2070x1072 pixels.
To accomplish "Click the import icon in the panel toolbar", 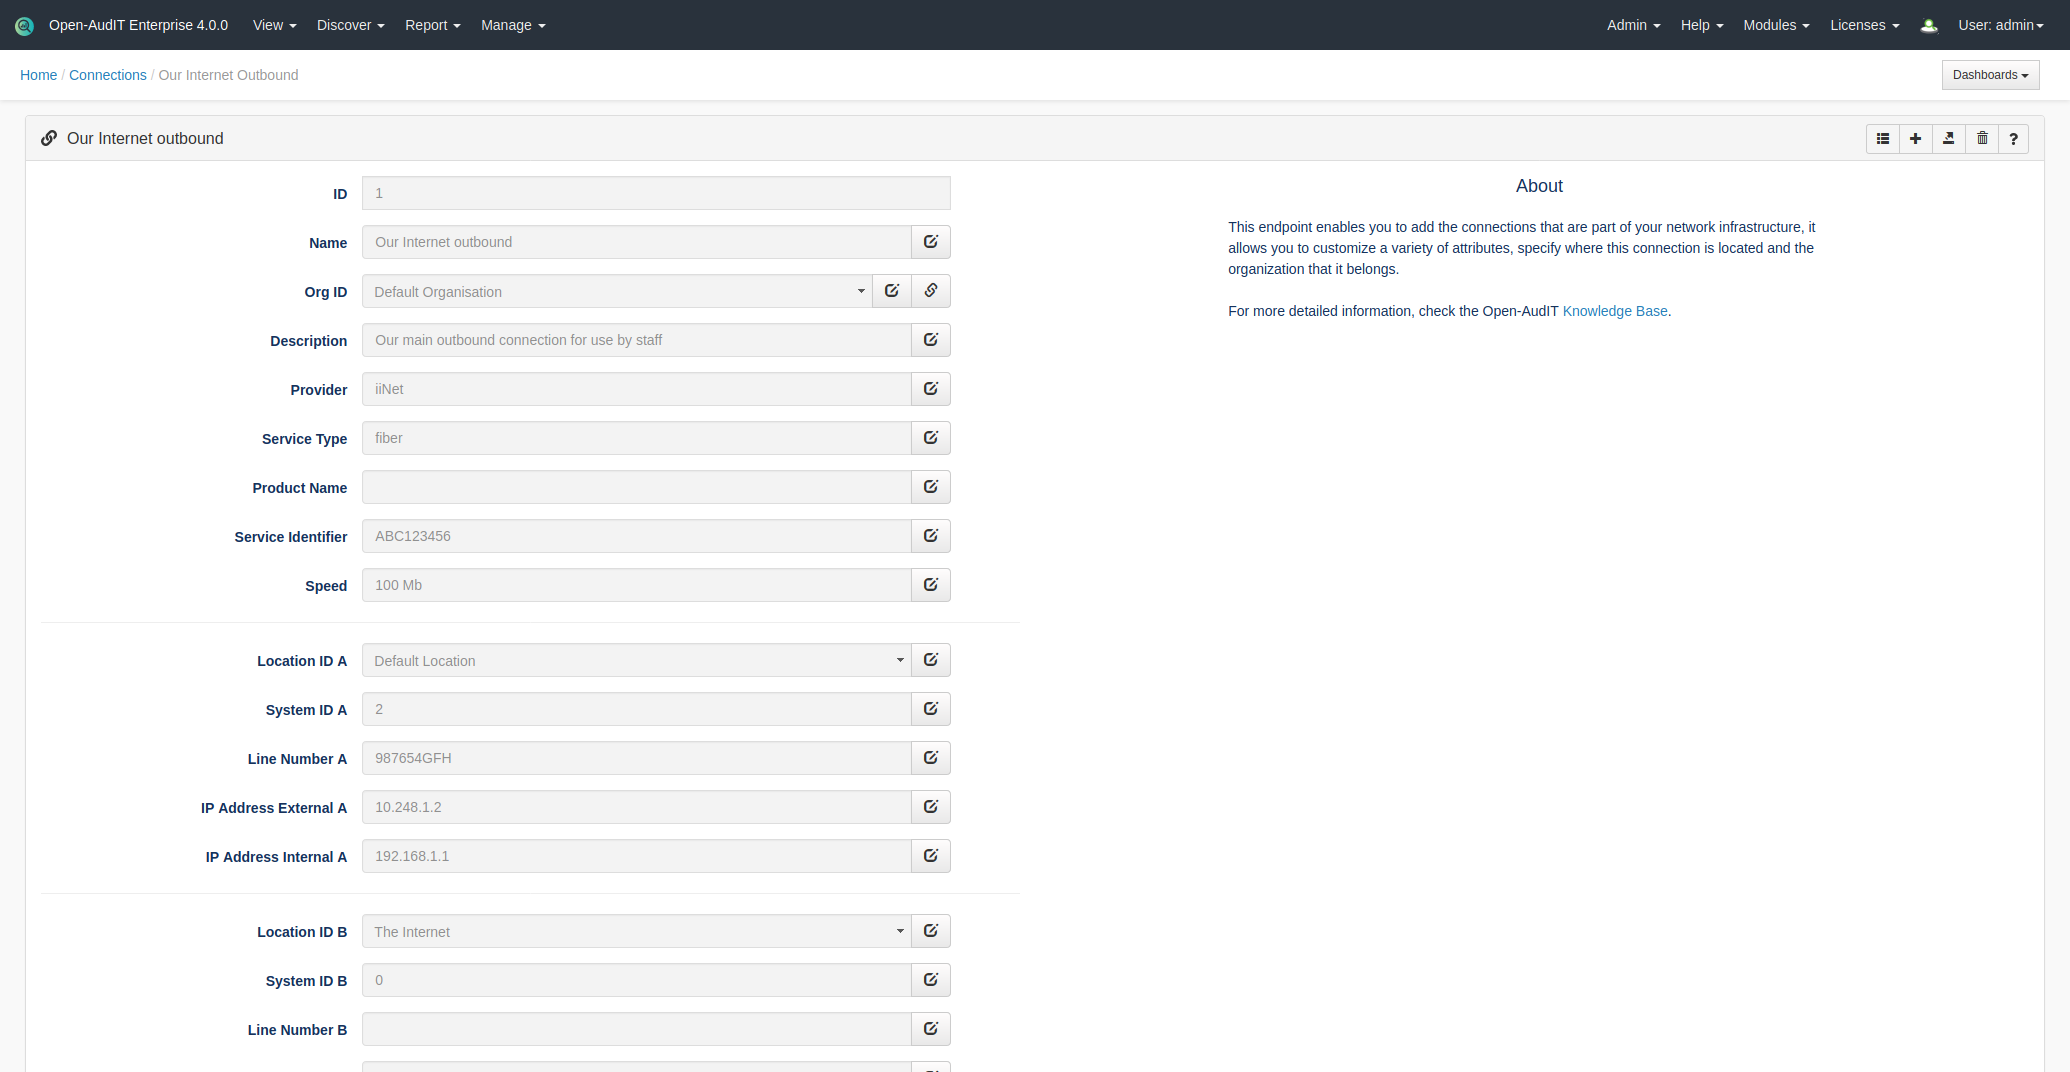I will click(1948, 139).
